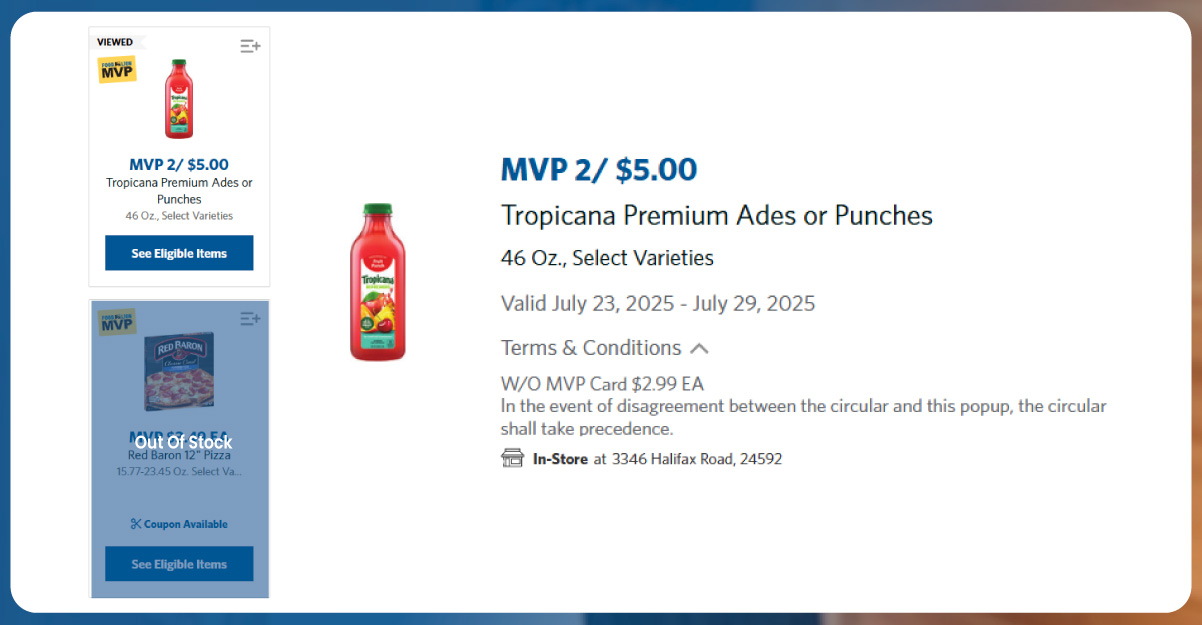
Task: Click the scissors coupon icon
Action: point(136,524)
